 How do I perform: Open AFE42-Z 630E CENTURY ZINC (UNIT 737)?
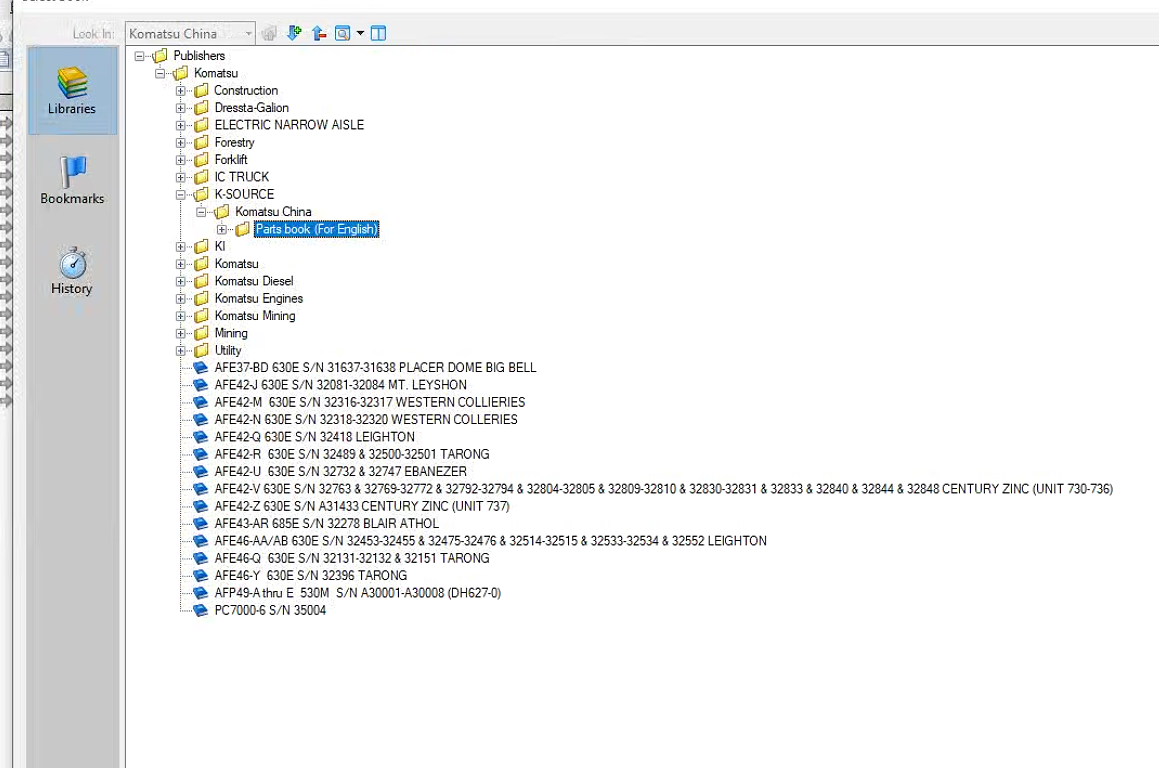362,506
